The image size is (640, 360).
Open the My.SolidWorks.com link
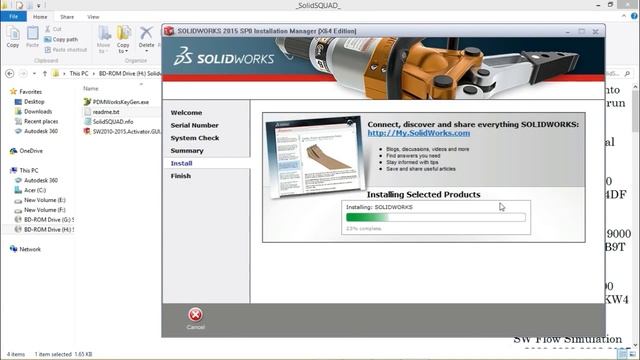click(418, 133)
